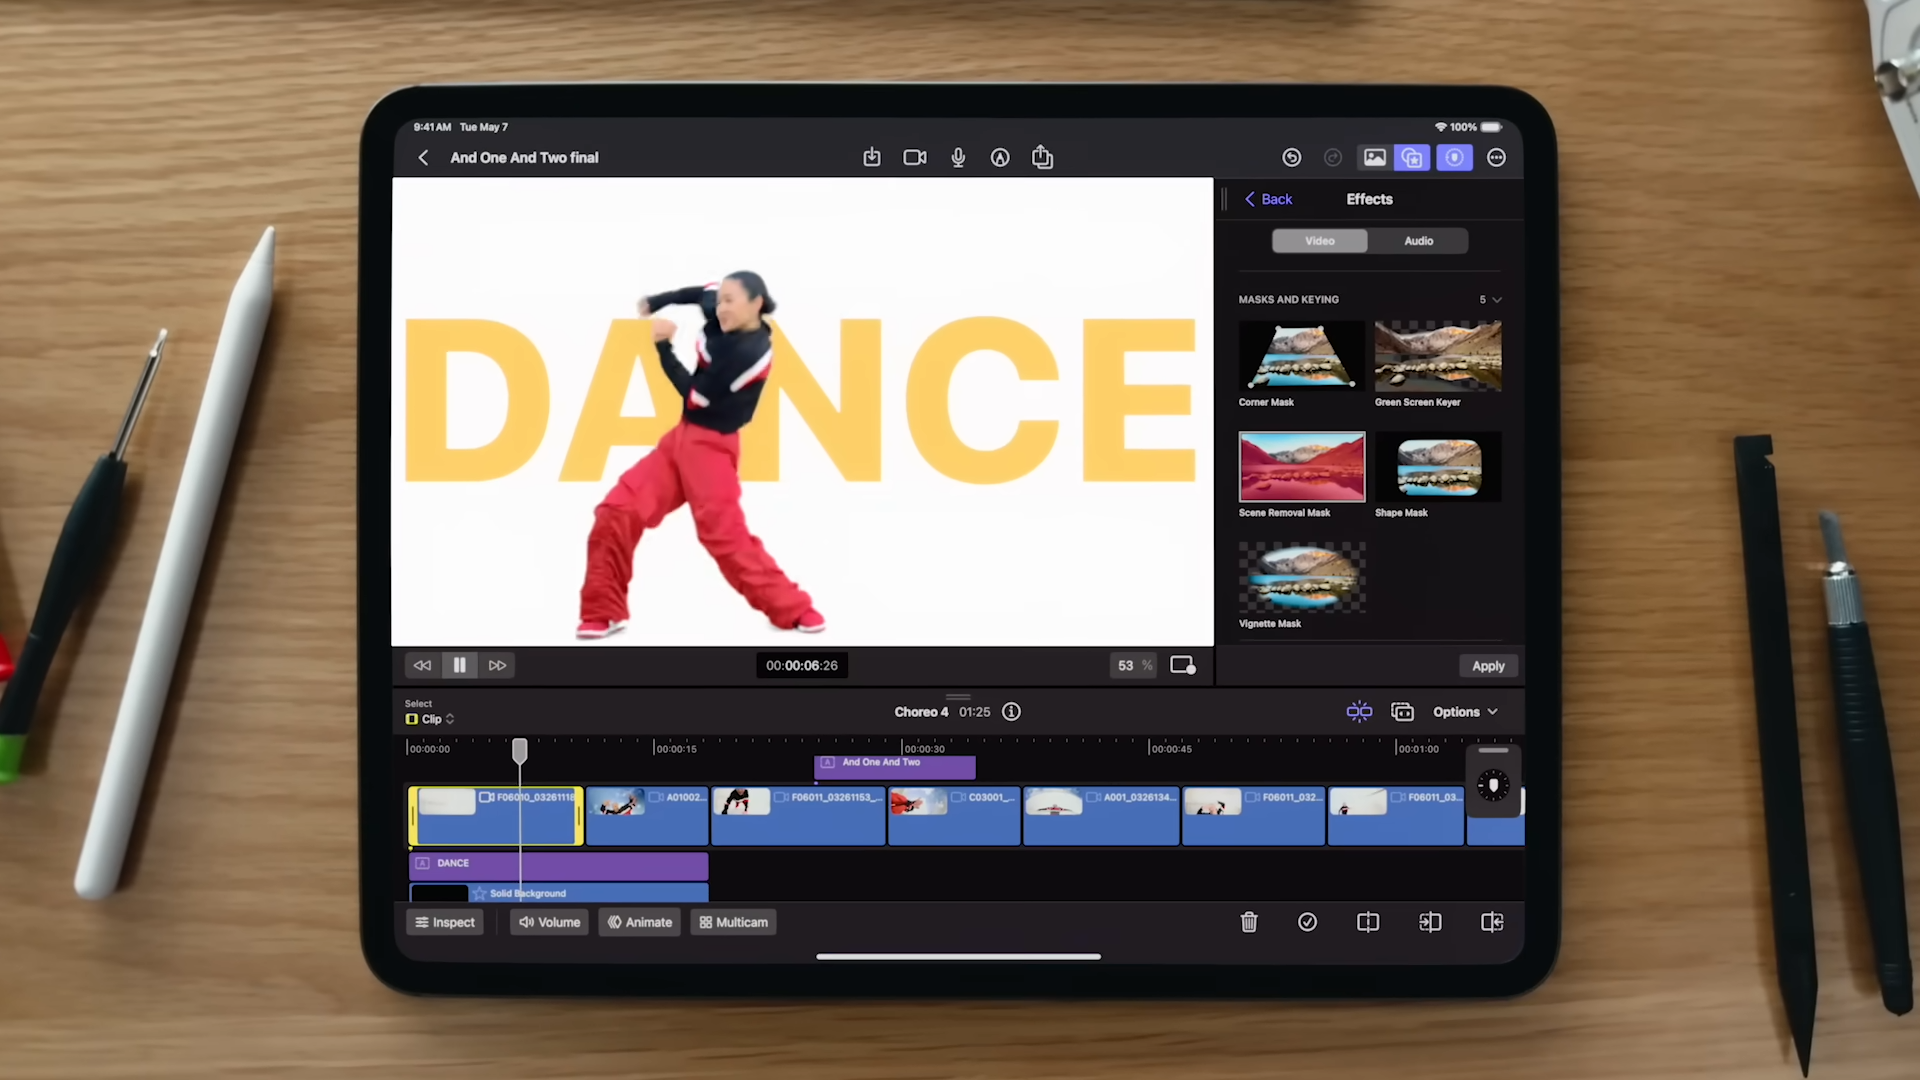The image size is (1920, 1080).
Task: Open the Volume controls
Action: 549,922
